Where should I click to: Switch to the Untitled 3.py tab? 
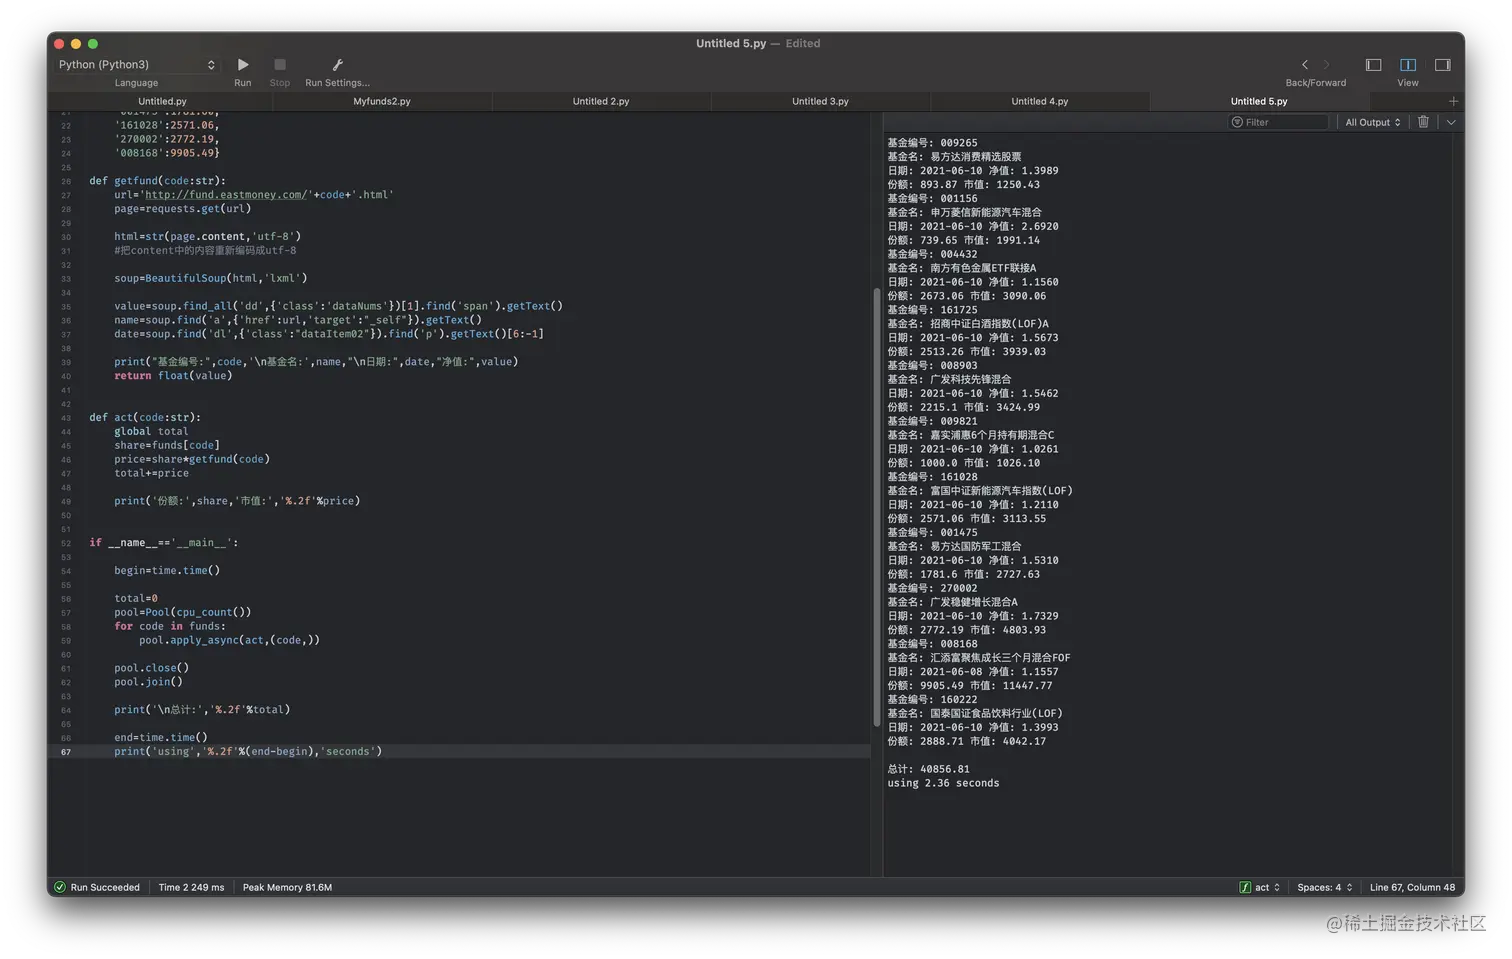point(820,101)
